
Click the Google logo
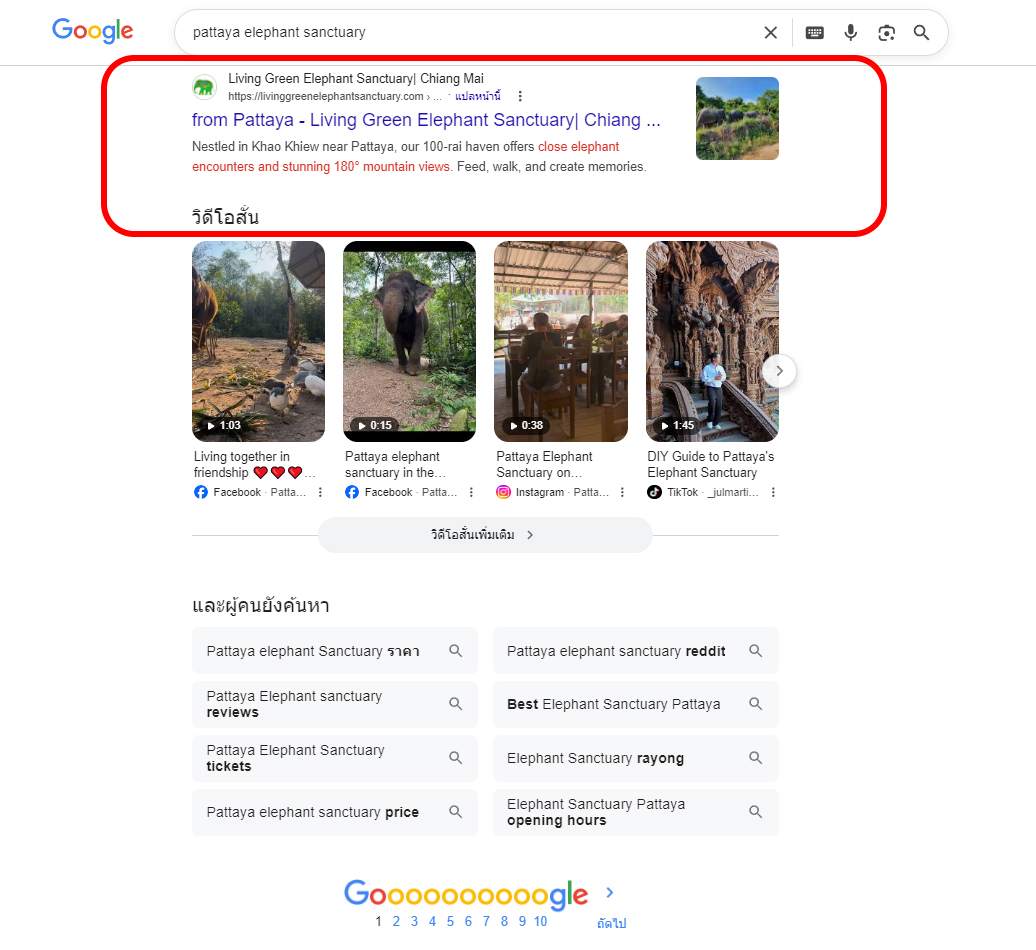92,31
